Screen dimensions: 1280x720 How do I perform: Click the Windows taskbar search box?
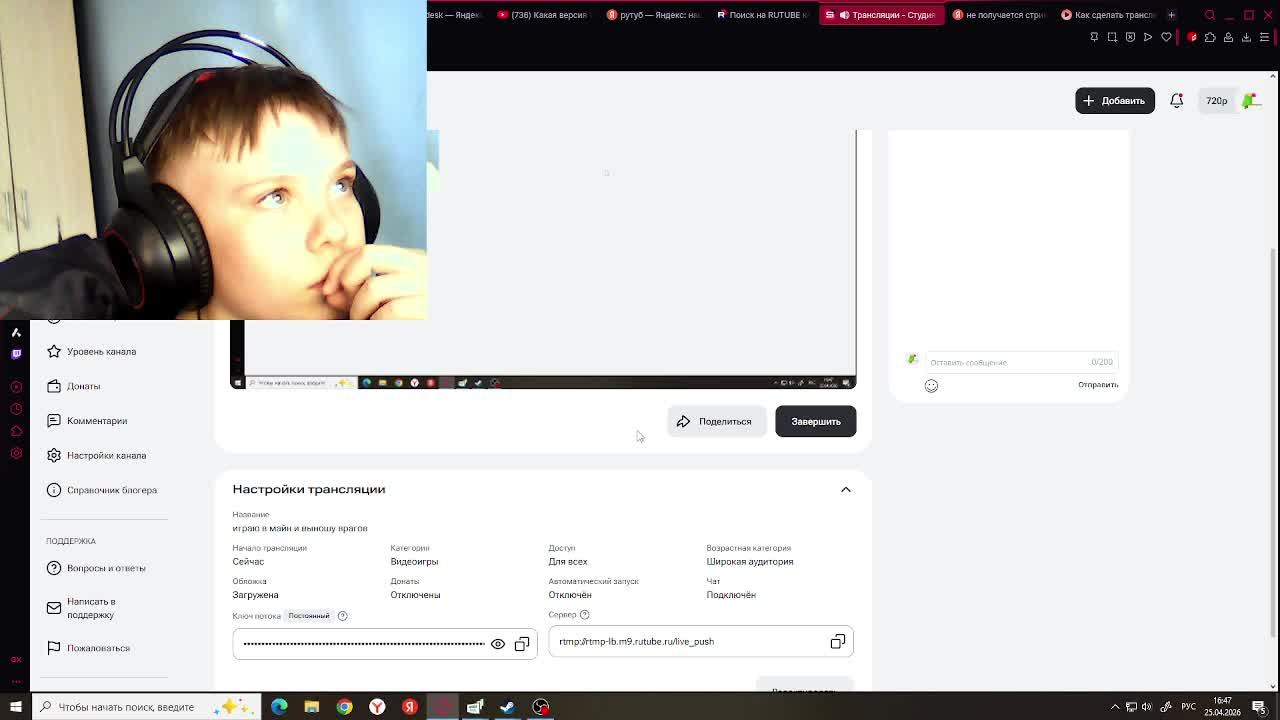(x=146, y=707)
